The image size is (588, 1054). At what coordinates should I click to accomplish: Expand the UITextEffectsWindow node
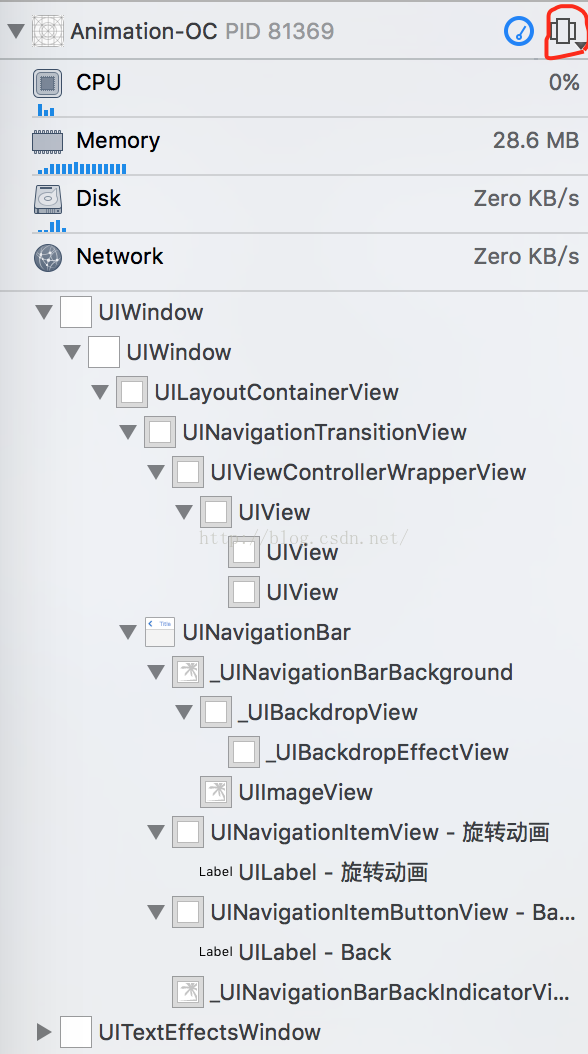tap(44, 1032)
